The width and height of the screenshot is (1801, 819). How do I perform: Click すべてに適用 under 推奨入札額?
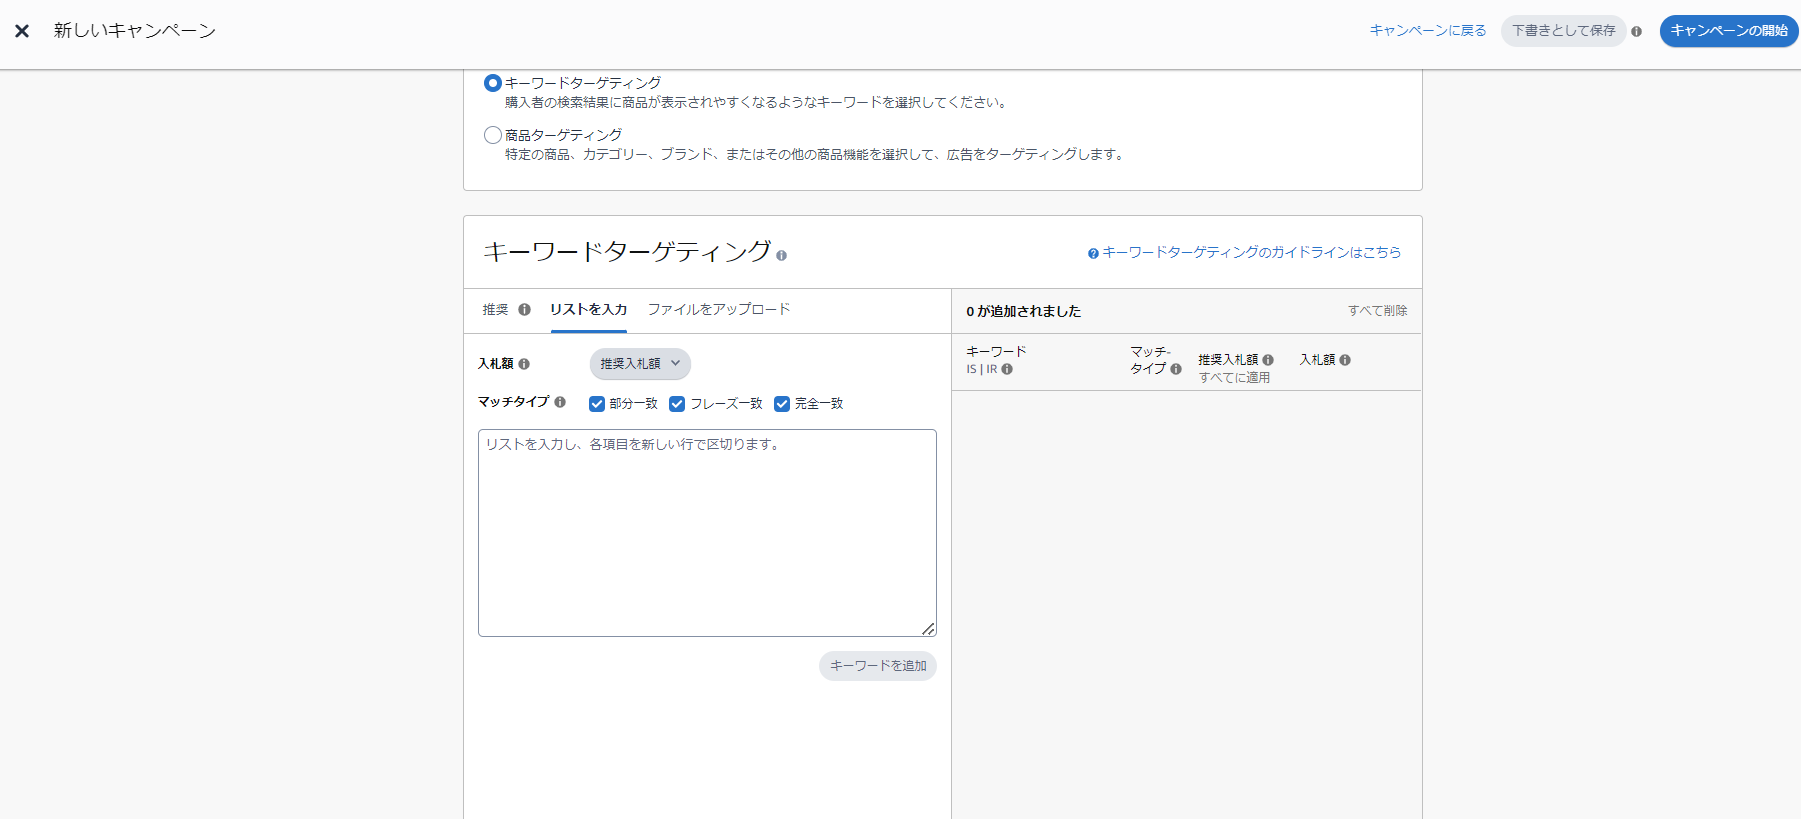pyautogui.click(x=1234, y=378)
